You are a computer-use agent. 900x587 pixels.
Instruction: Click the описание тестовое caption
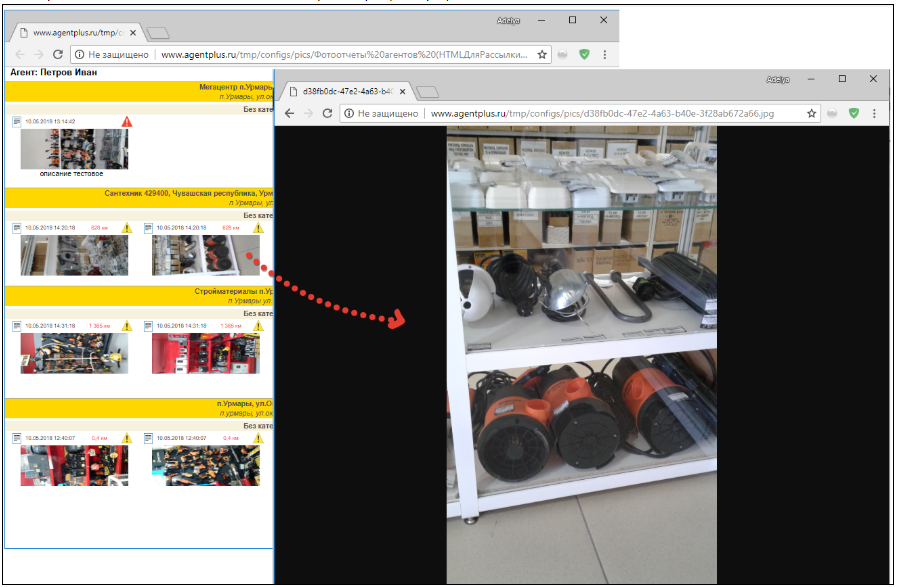click(72, 173)
